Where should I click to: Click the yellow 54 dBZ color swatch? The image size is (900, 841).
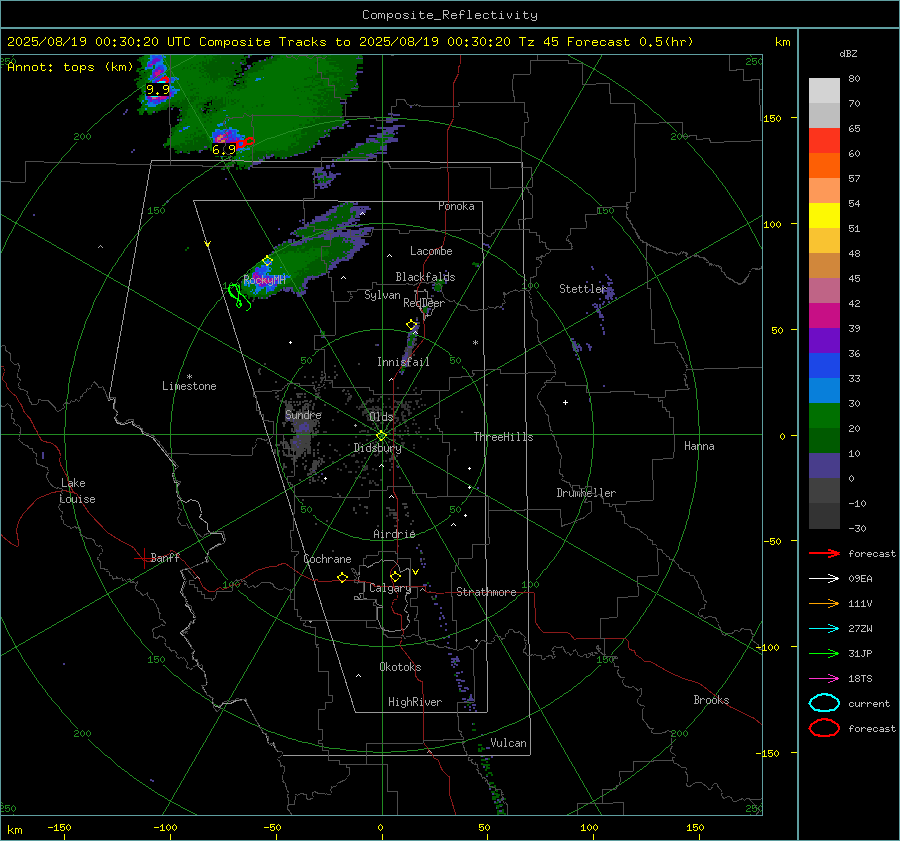click(x=824, y=216)
